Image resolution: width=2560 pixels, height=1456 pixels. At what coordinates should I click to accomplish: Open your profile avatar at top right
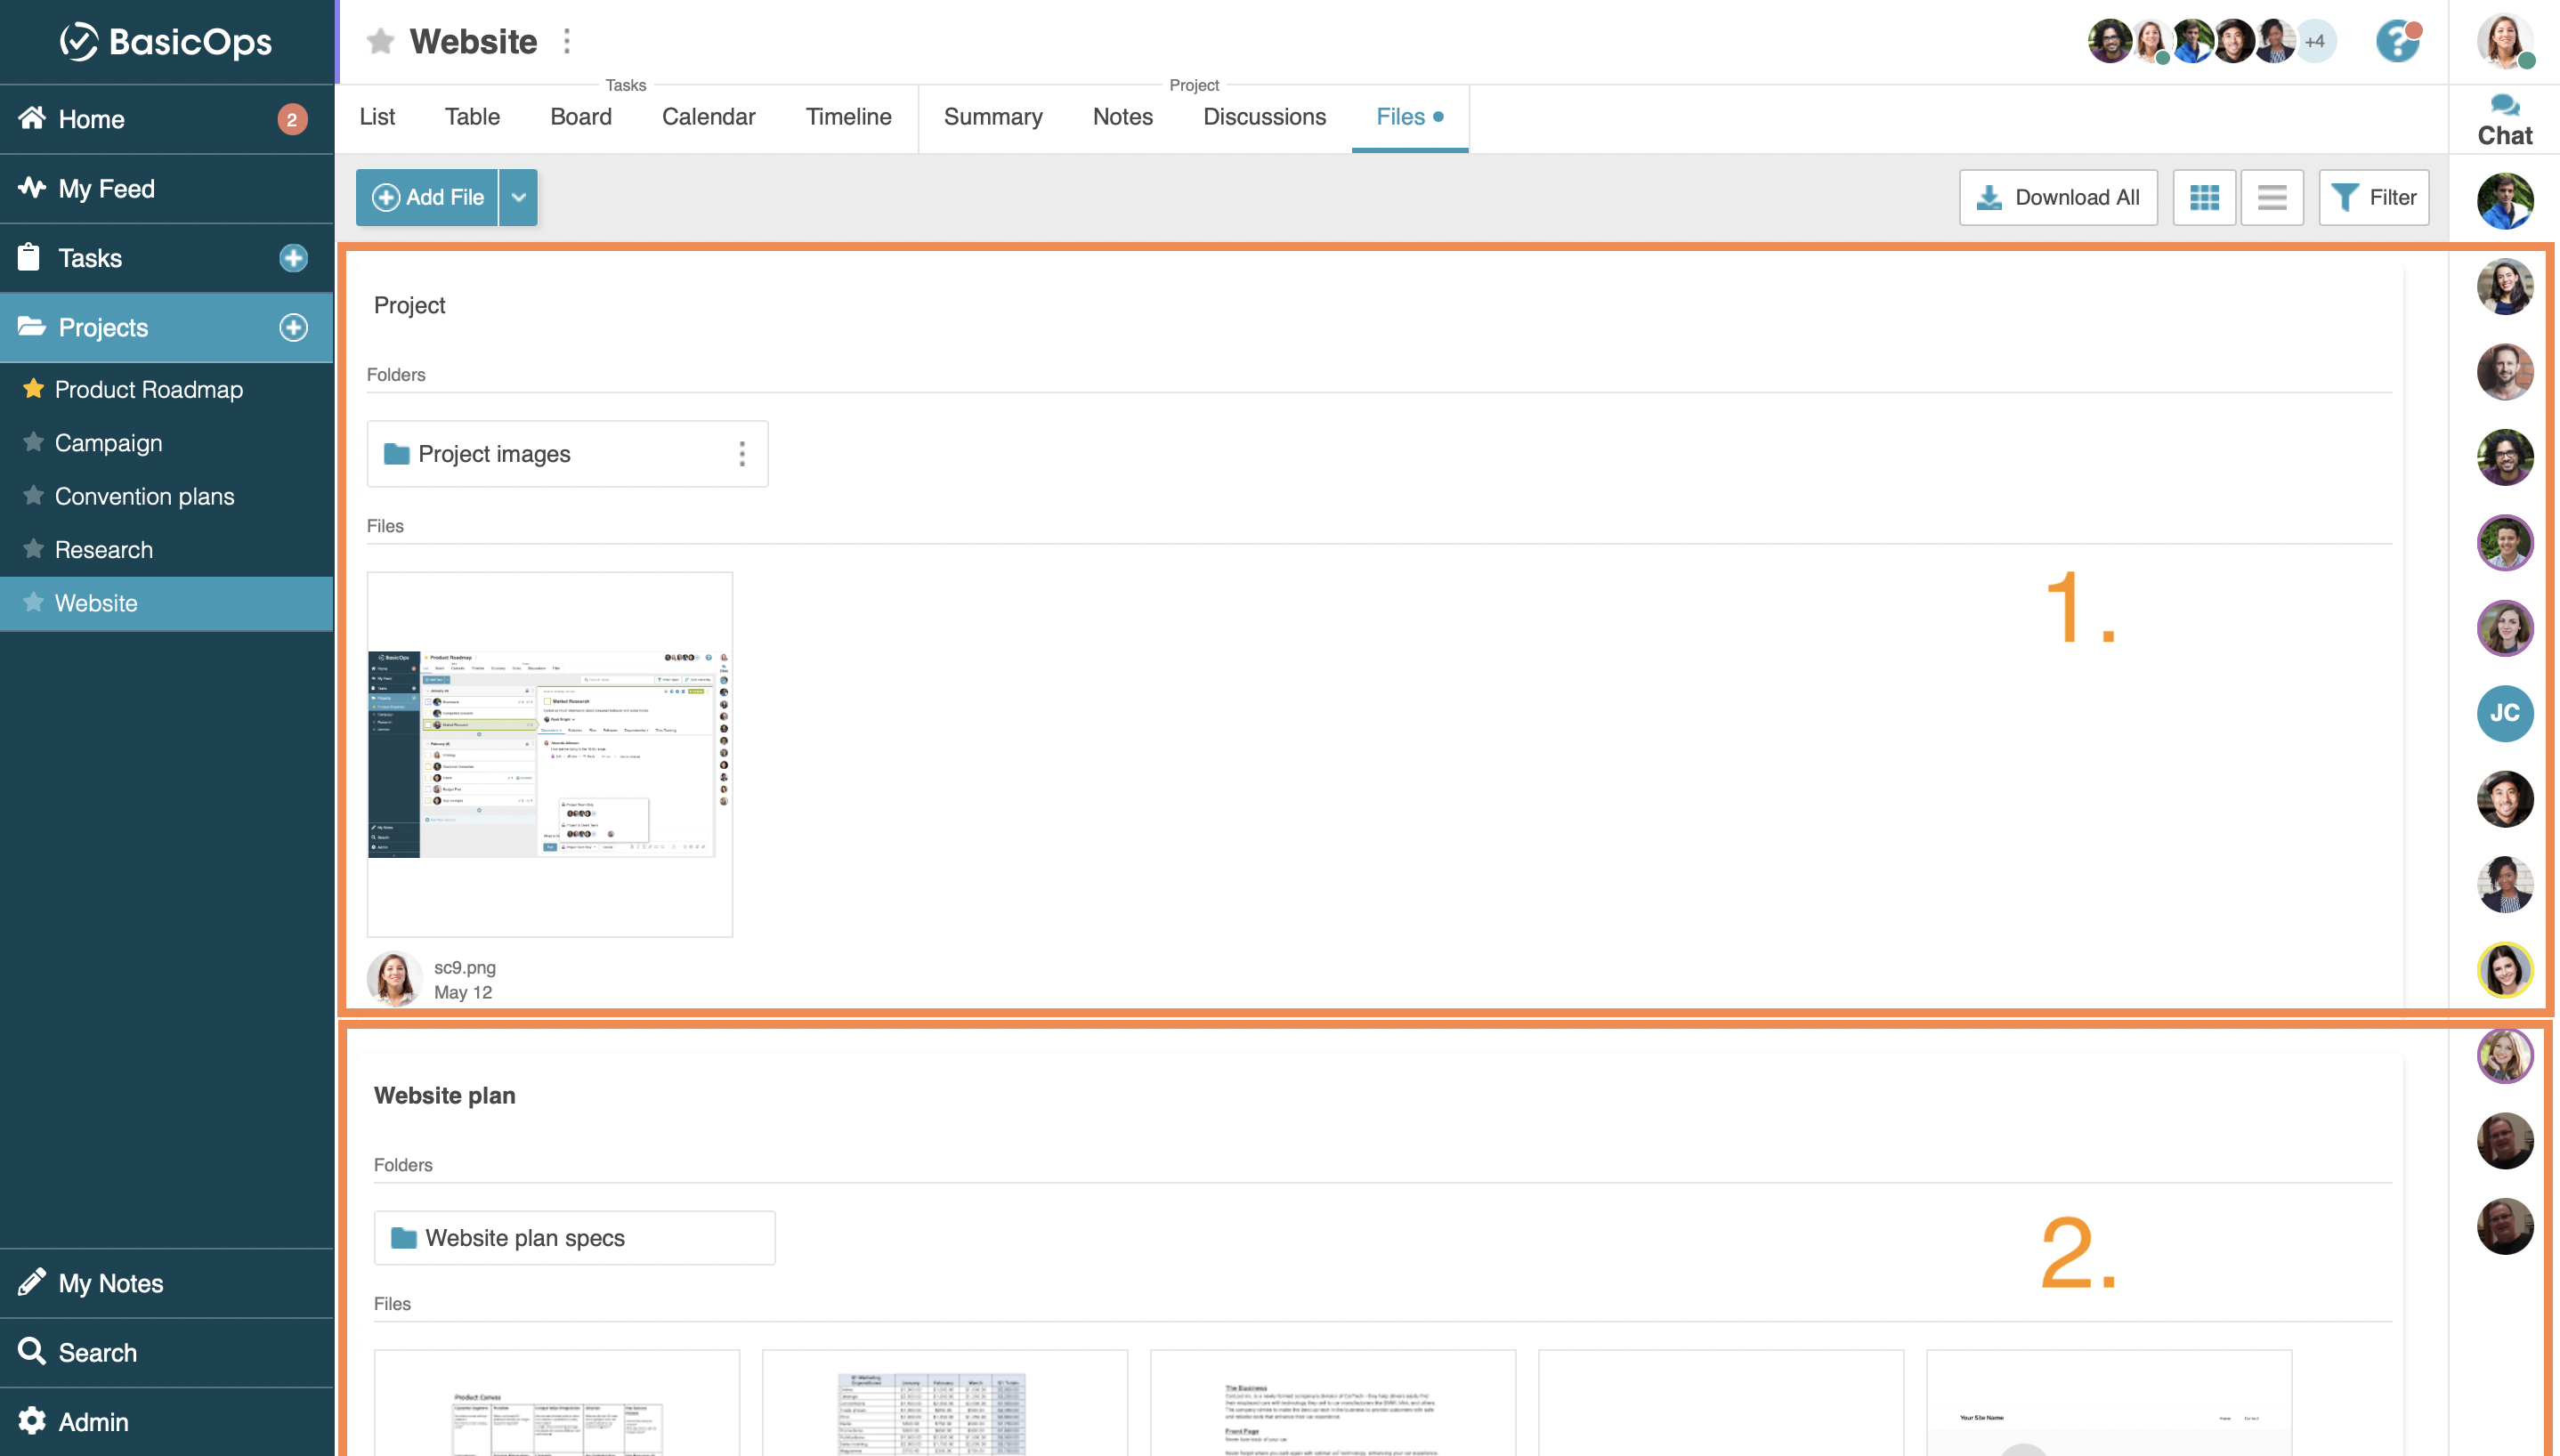tap(2505, 41)
